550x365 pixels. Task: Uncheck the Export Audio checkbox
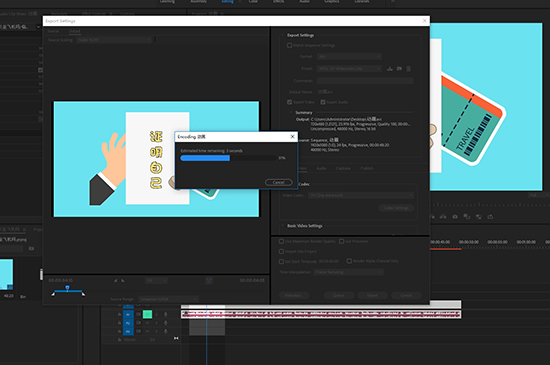(x=323, y=102)
